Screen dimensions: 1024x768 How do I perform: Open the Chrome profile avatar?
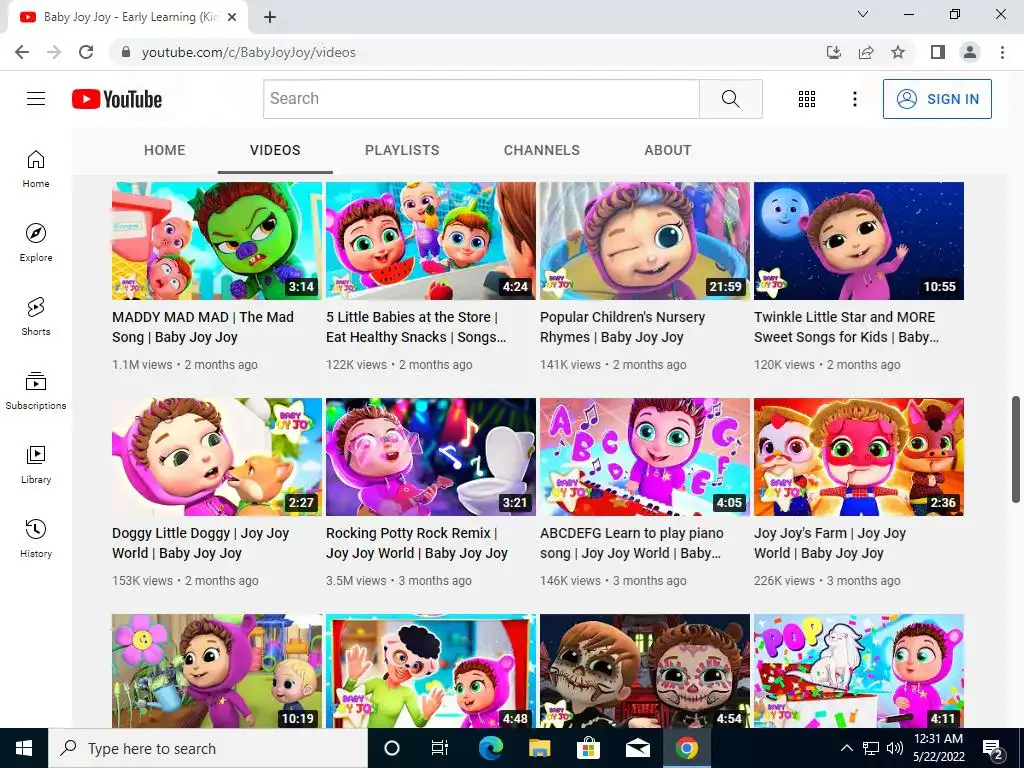coord(970,52)
